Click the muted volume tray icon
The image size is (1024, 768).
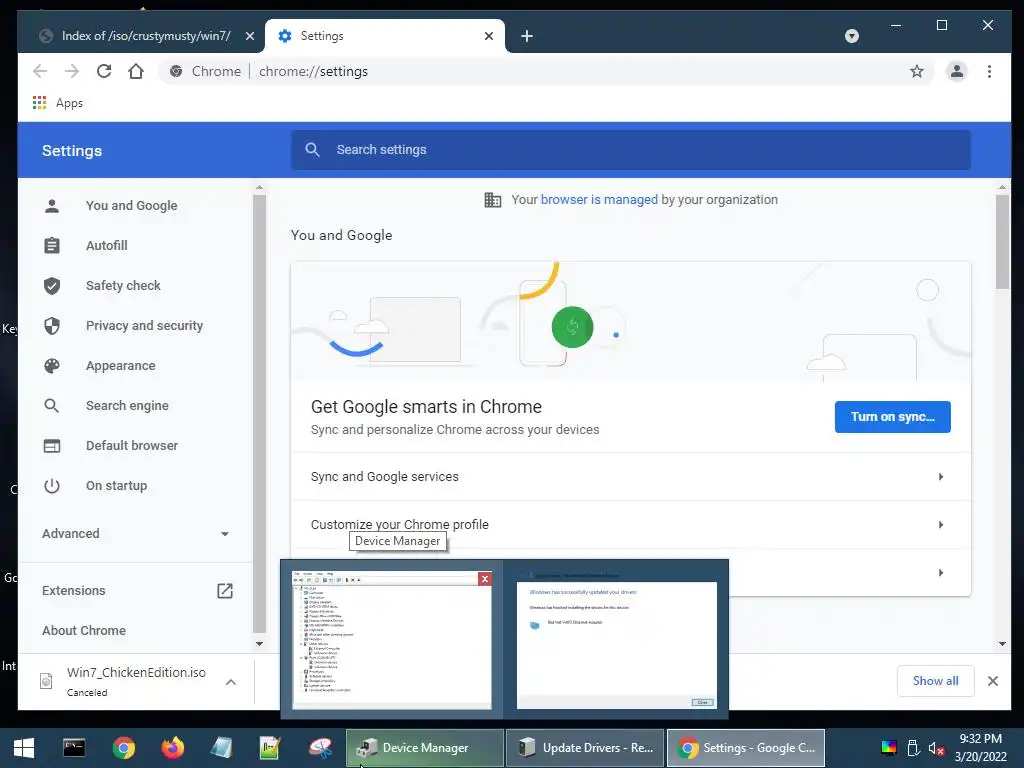(936, 748)
